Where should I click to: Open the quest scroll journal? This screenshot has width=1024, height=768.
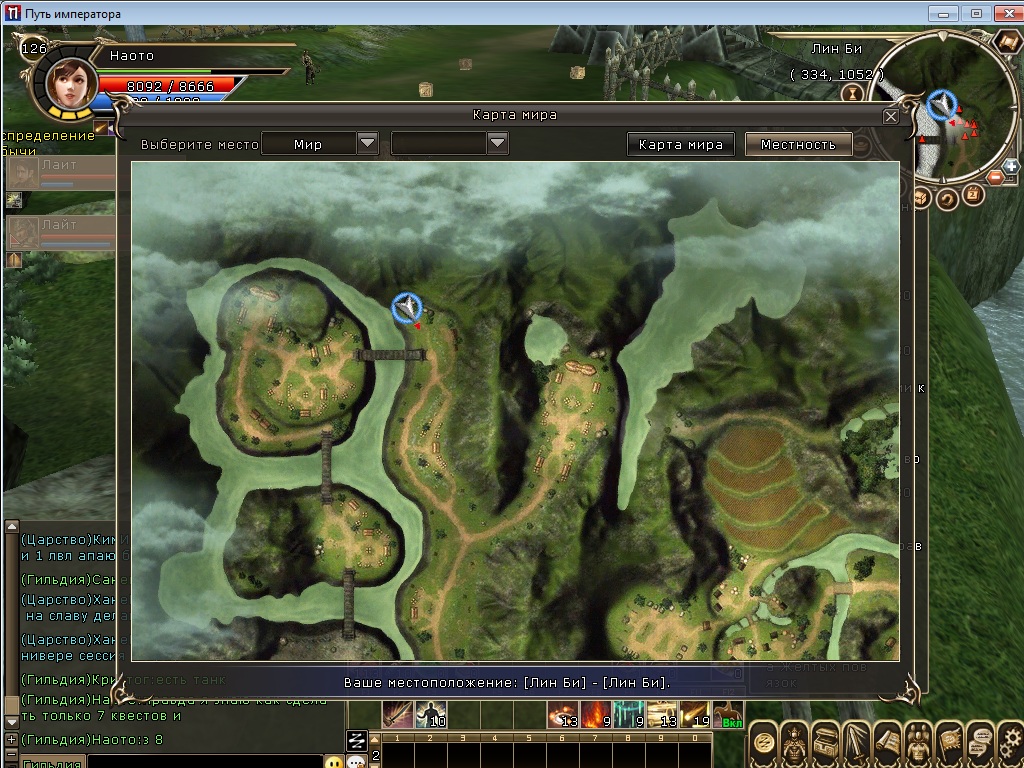pos(887,744)
